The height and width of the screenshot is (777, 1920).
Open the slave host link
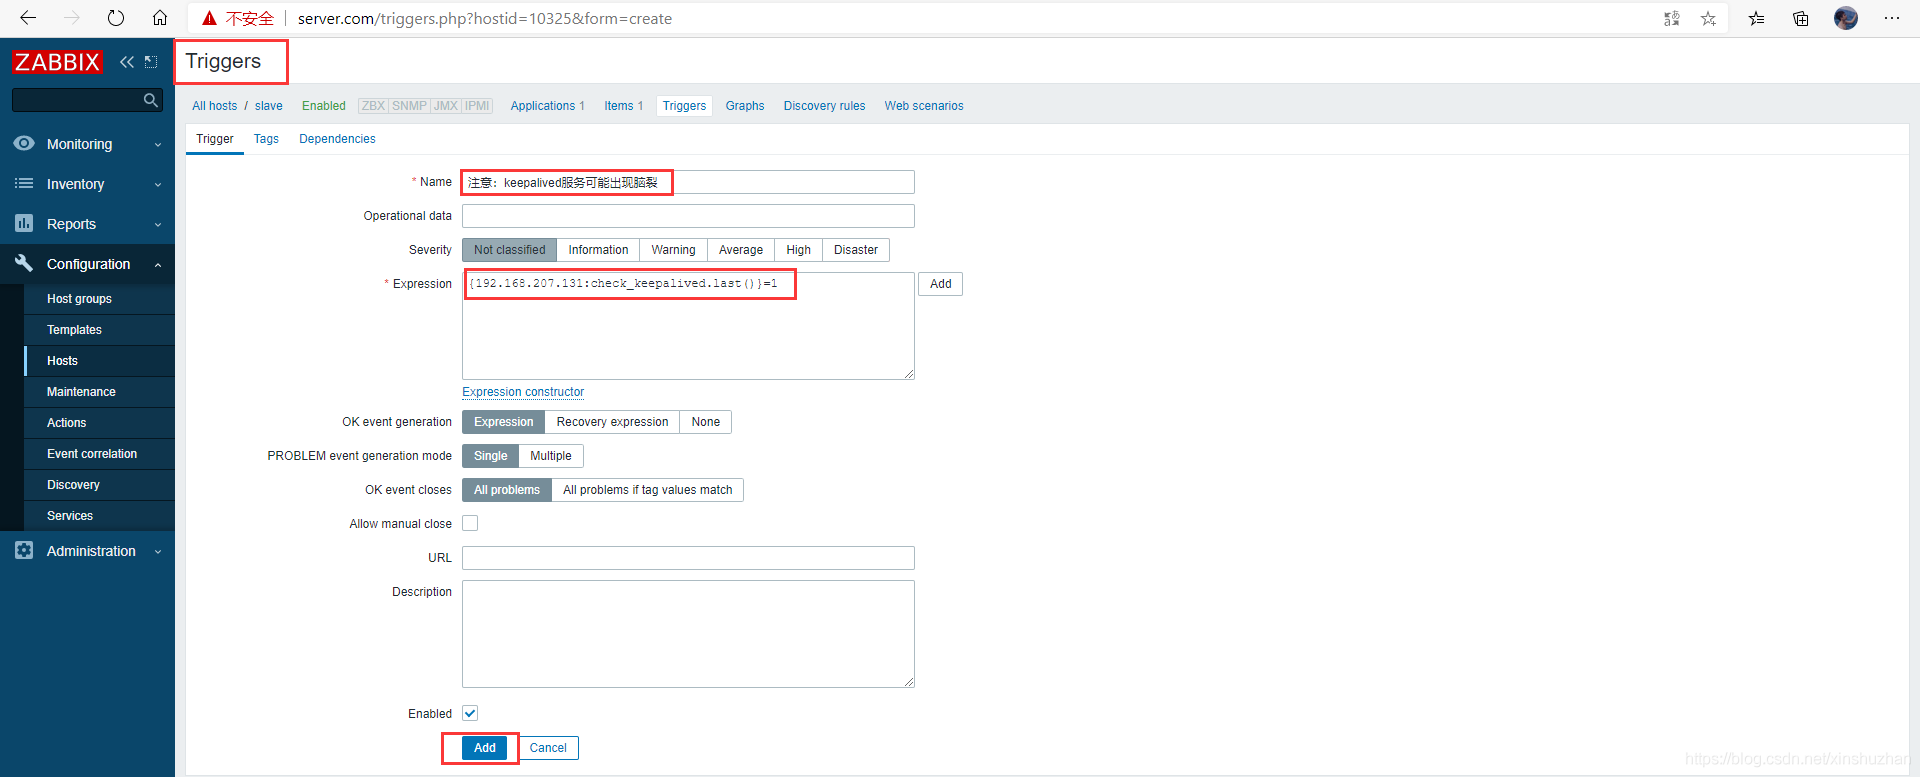pyautogui.click(x=269, y=106)
